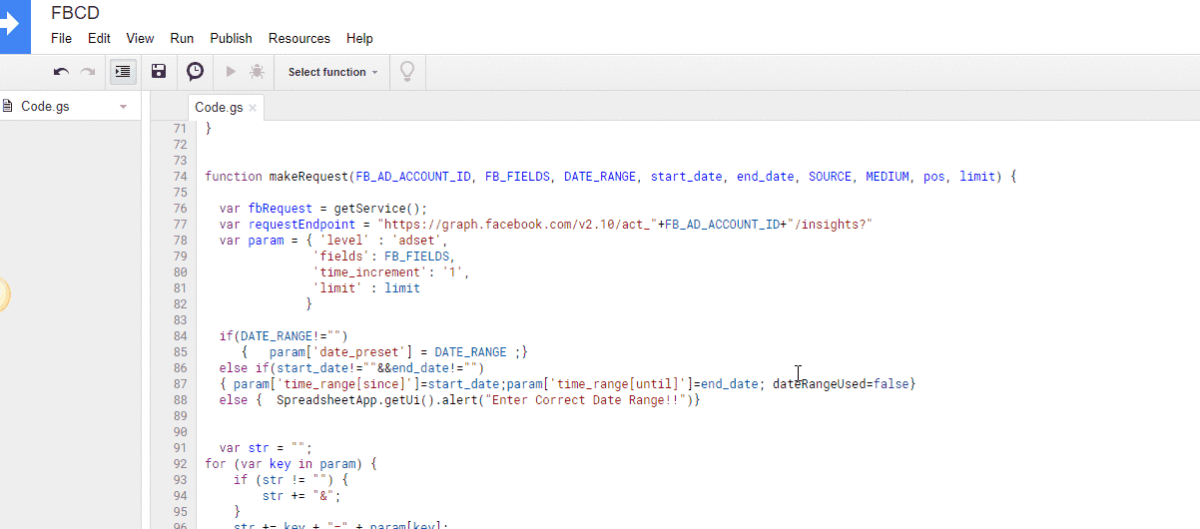Click the getService() call on line 76
The height and width of the screenshot is (529, 1200).
point(381,208)
